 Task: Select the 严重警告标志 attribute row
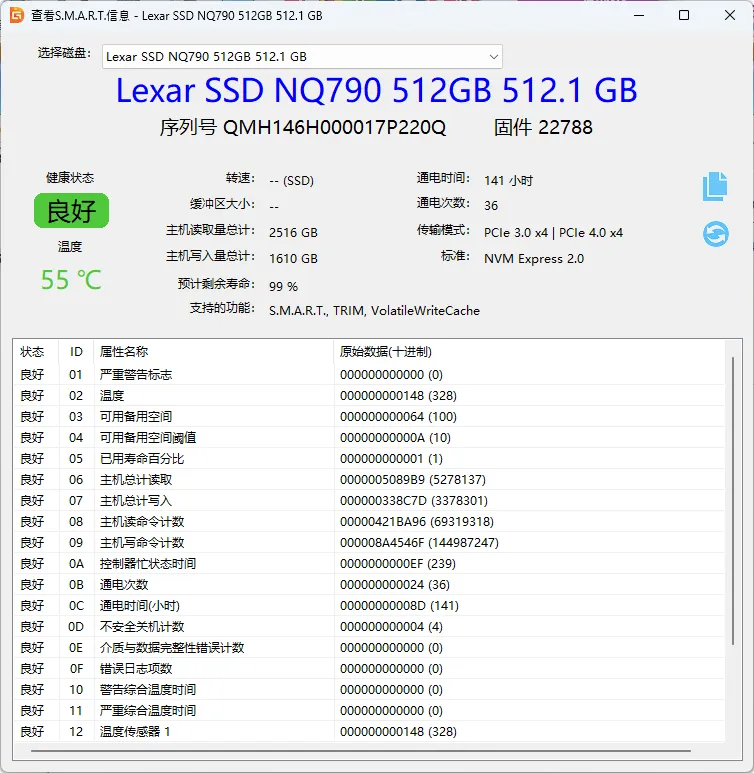[x=369, y=375]
